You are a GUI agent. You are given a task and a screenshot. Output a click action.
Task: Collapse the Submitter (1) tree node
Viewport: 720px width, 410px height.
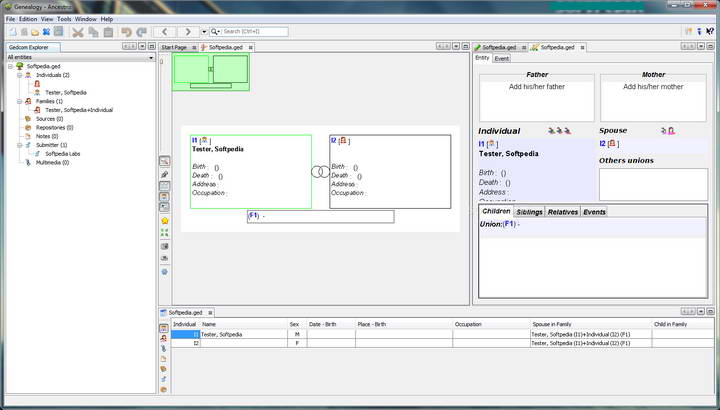coord(19,145)
